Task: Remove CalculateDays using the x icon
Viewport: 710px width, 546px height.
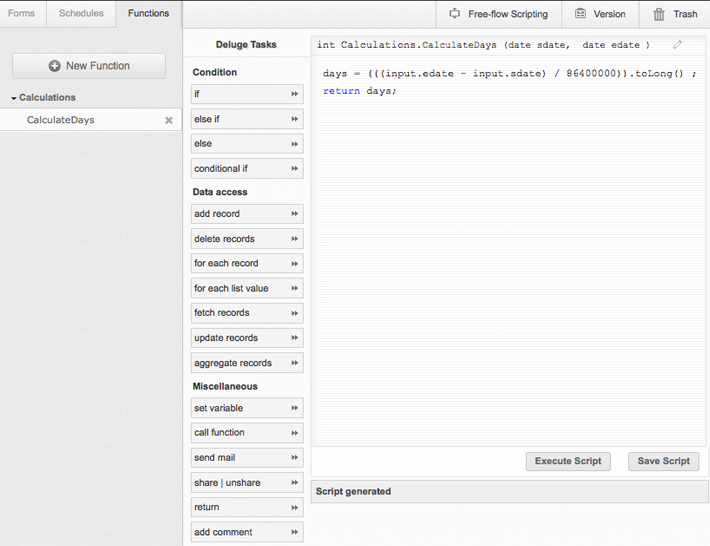Action: pyautogui.click(x=169, y=120)
